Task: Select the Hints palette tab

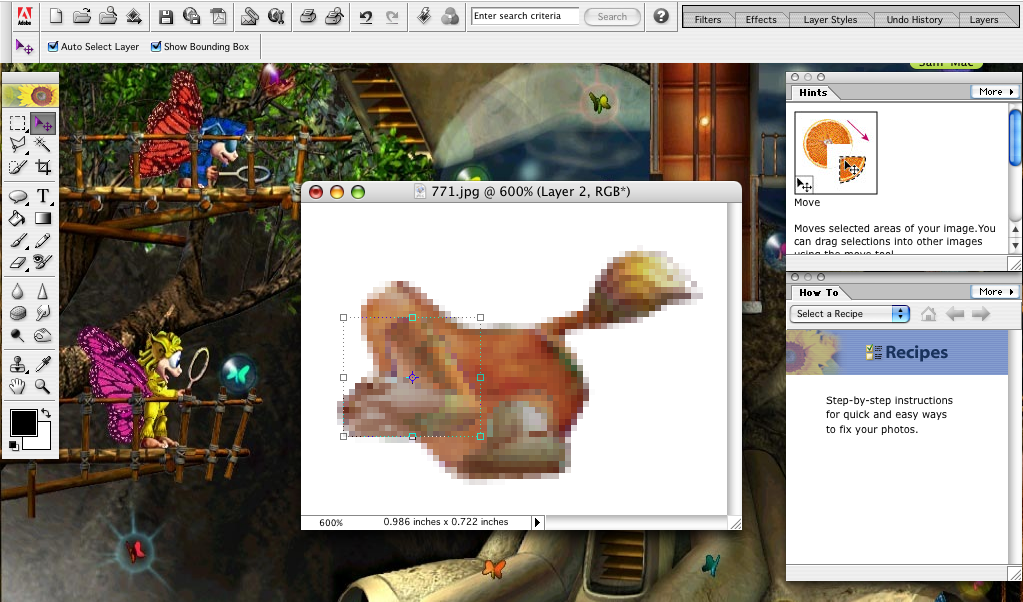Action: tap(813, 93)
